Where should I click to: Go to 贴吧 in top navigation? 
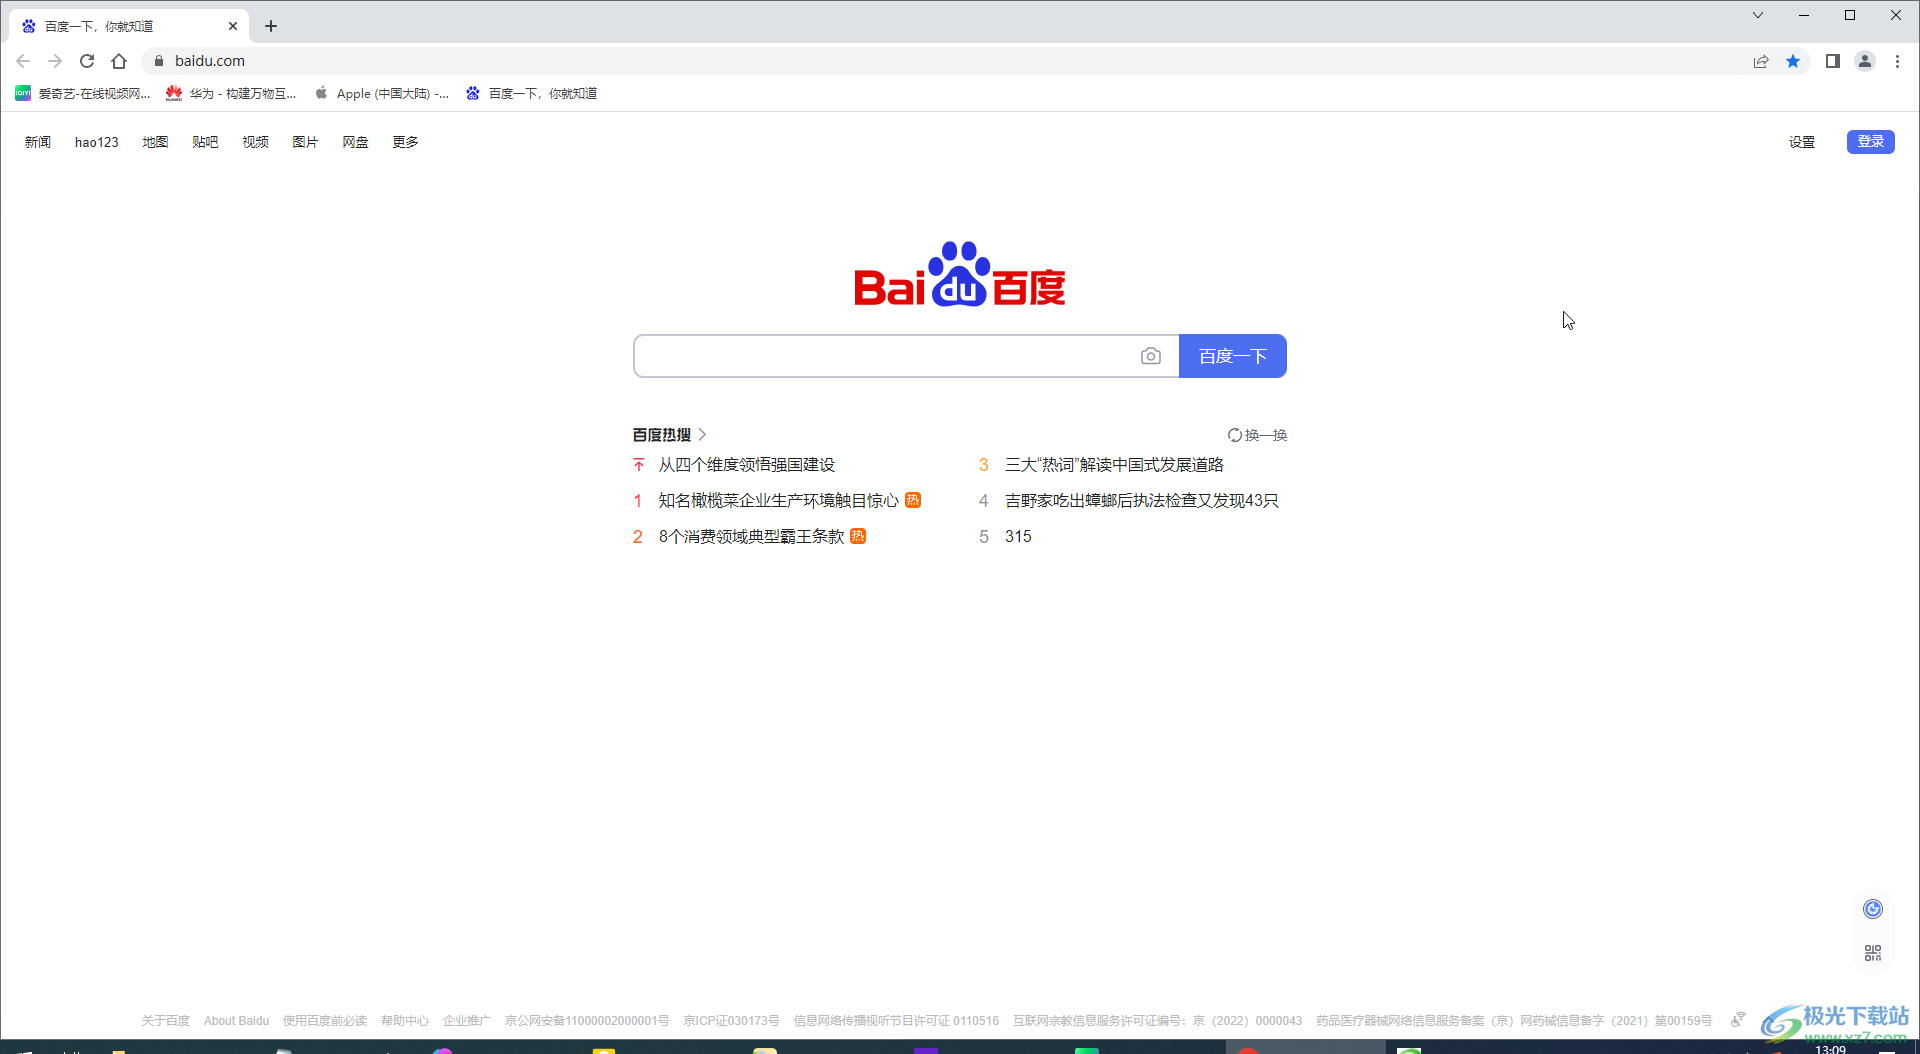205,142
